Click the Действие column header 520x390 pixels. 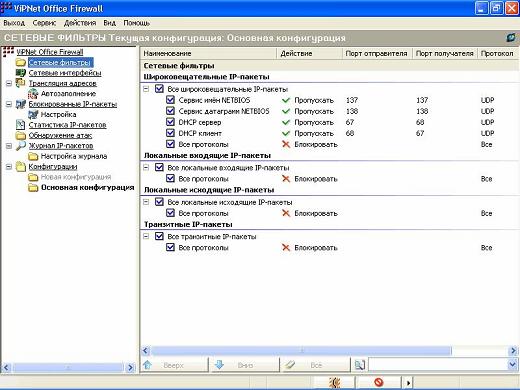(309, 53)
